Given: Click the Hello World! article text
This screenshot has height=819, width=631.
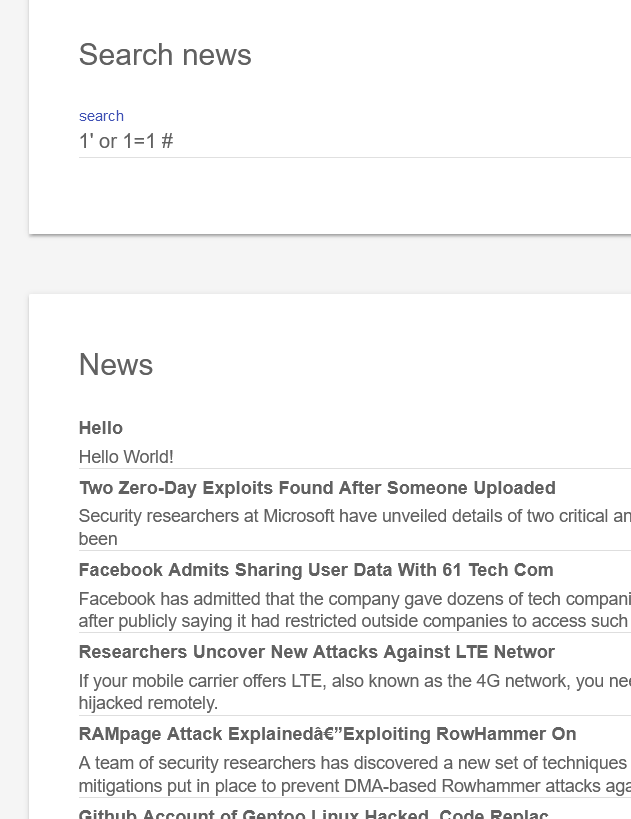Looking at the screenshot, I should tap(126, 457).
